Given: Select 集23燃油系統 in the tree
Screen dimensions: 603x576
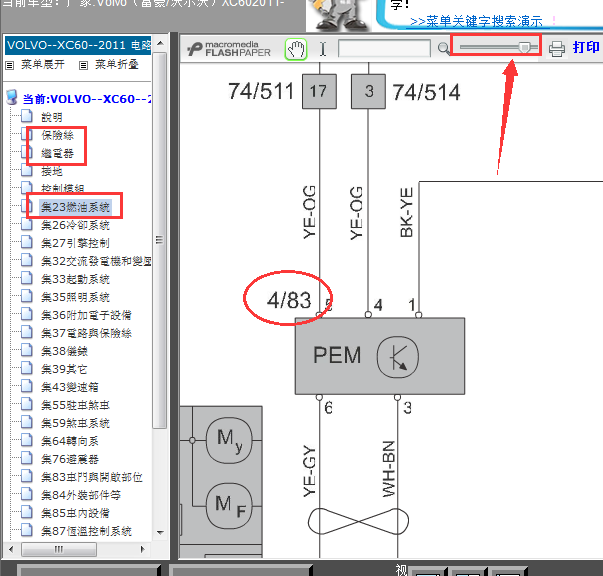Looking at the screenshot, I should (x=75, y=207).
